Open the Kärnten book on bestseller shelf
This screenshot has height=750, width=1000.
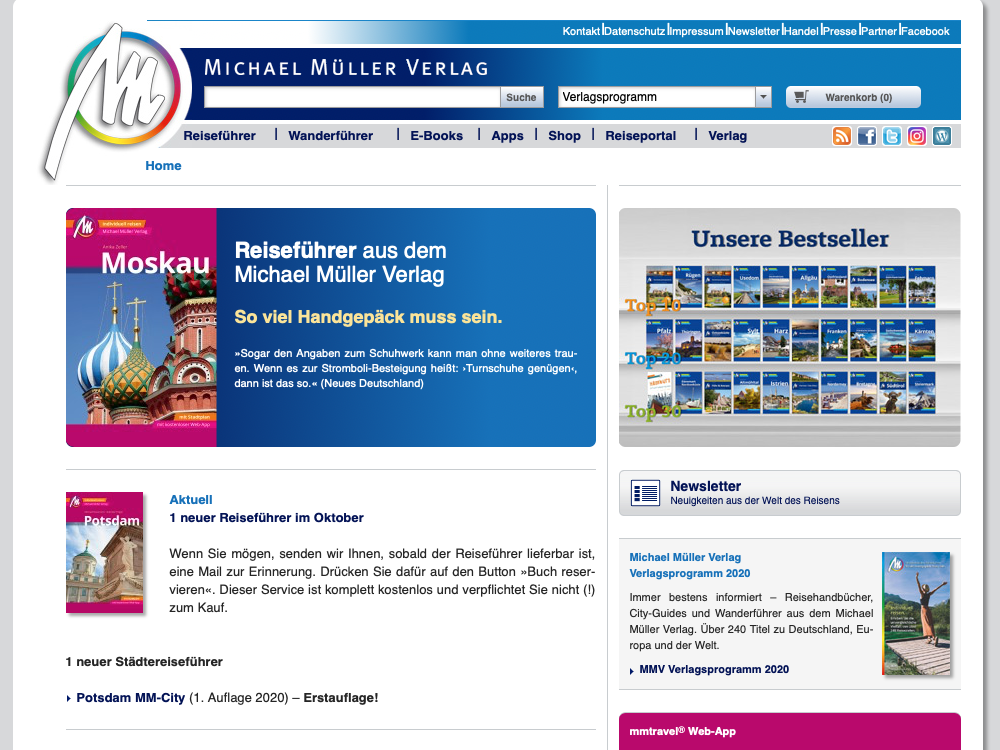click(922, 340)
